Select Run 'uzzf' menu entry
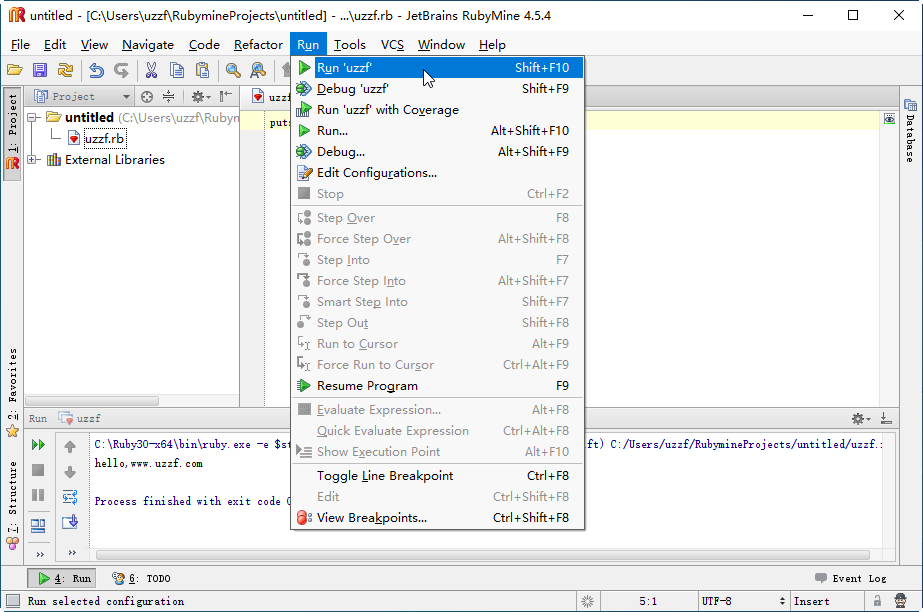The height and width of the screenshot is (612, 923). pyautogui.click(x=437, y=68)
